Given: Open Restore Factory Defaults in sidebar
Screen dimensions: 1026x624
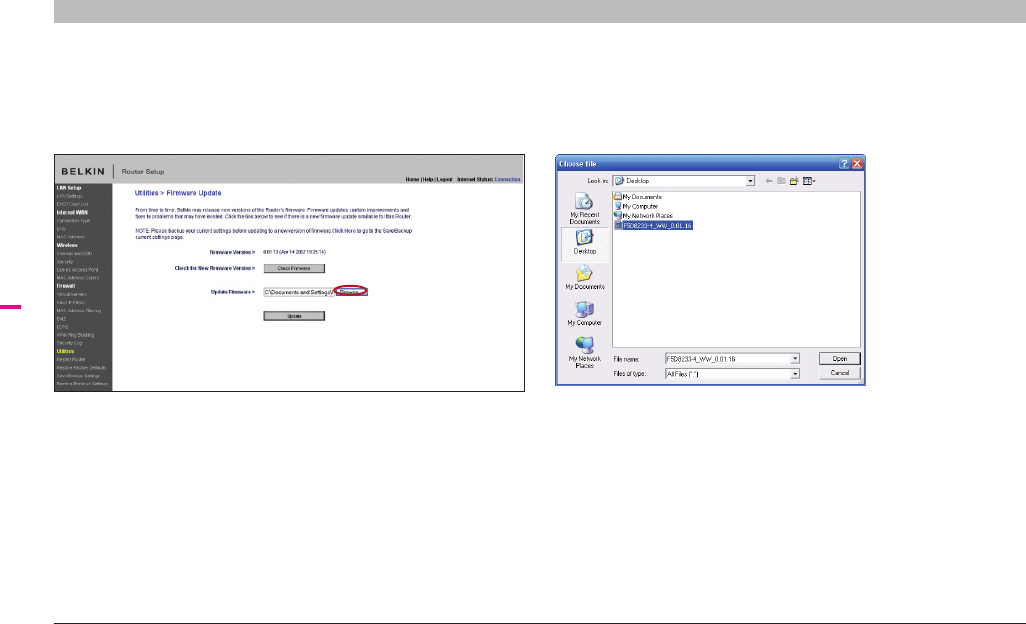Looking at the screenshot, I should click(81, 368).
